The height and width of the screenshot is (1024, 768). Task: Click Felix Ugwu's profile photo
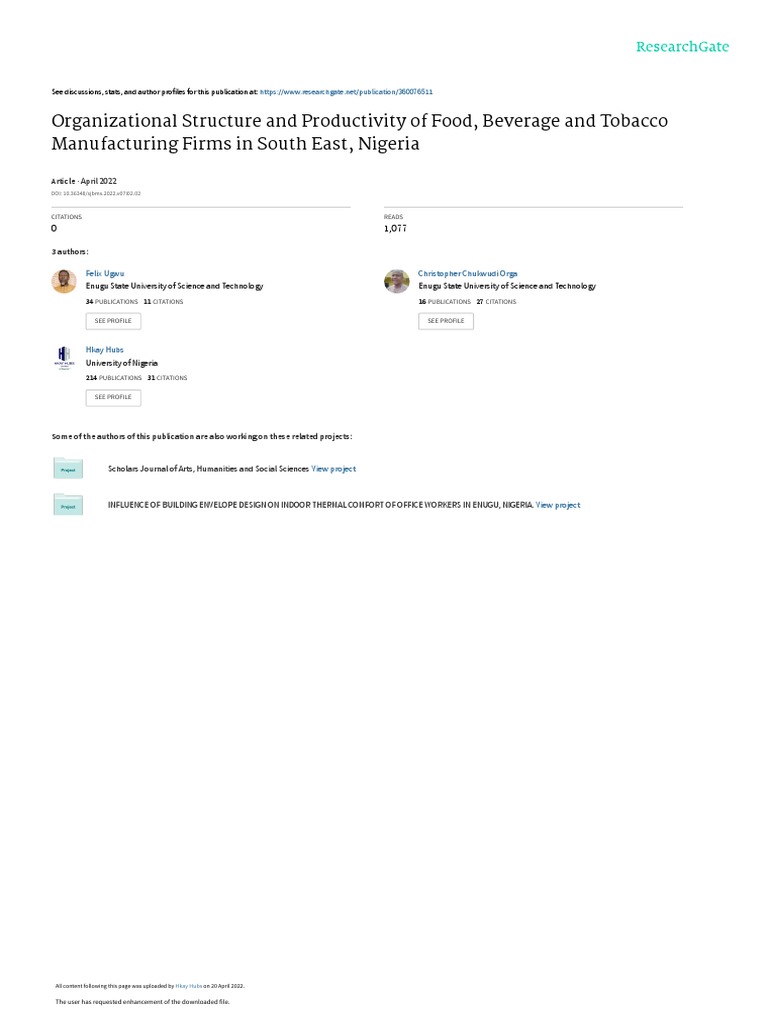coord(64,281)
